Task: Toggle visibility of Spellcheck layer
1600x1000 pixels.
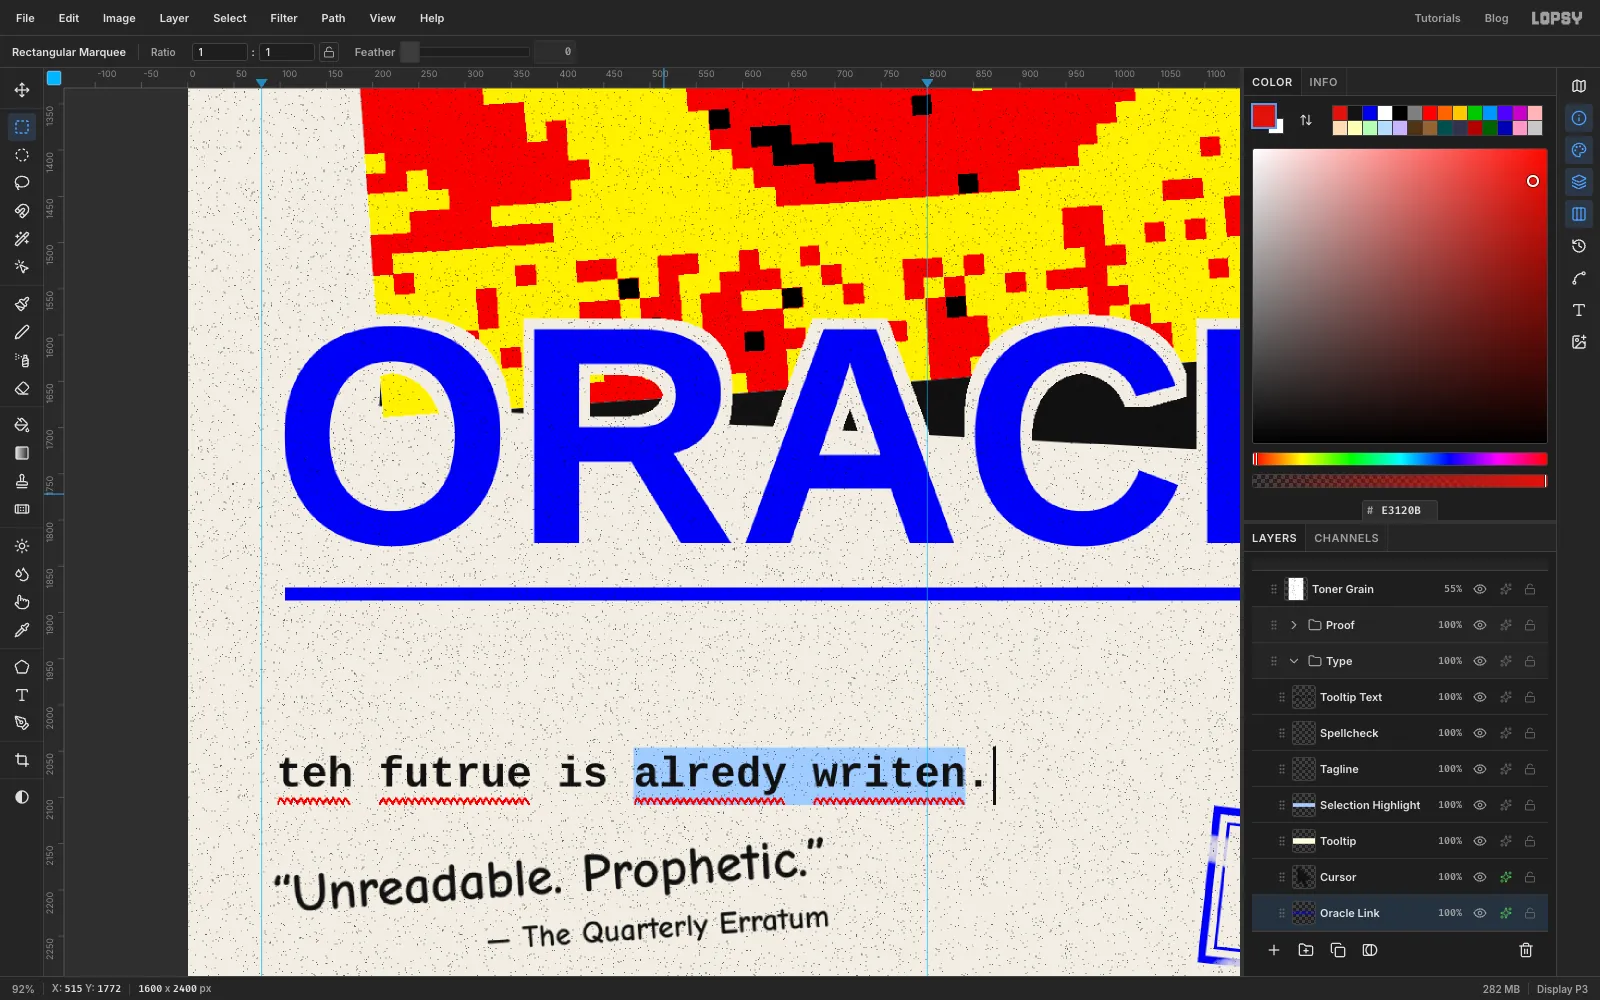Action: pos(1480,733)
